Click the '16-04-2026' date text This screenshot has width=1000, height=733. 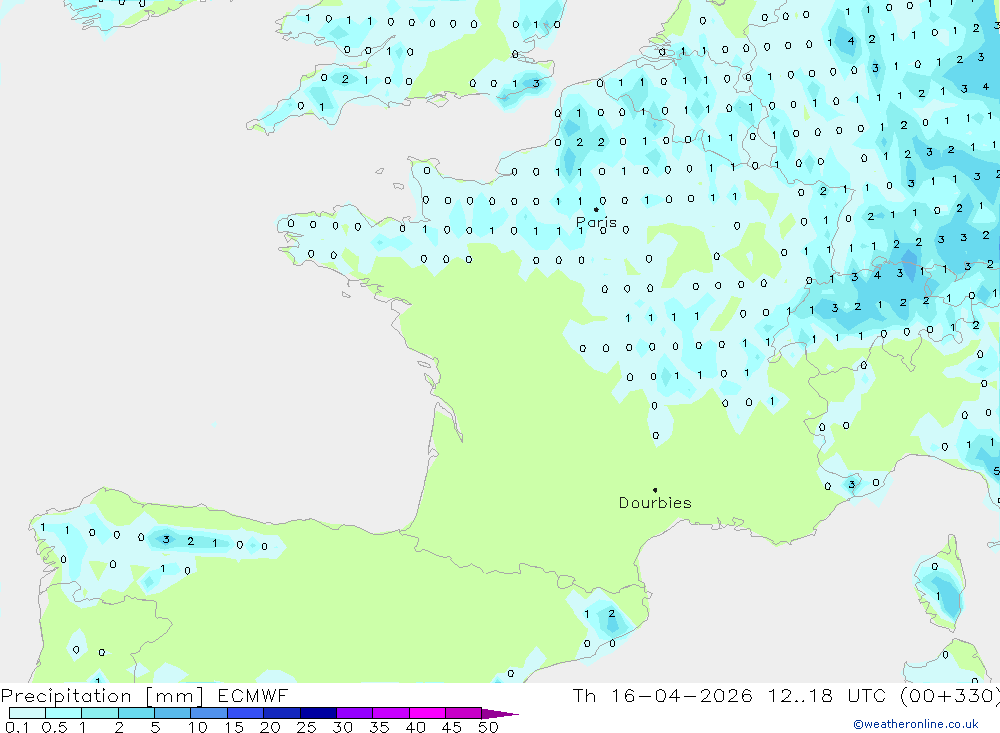tap(682, 696)
